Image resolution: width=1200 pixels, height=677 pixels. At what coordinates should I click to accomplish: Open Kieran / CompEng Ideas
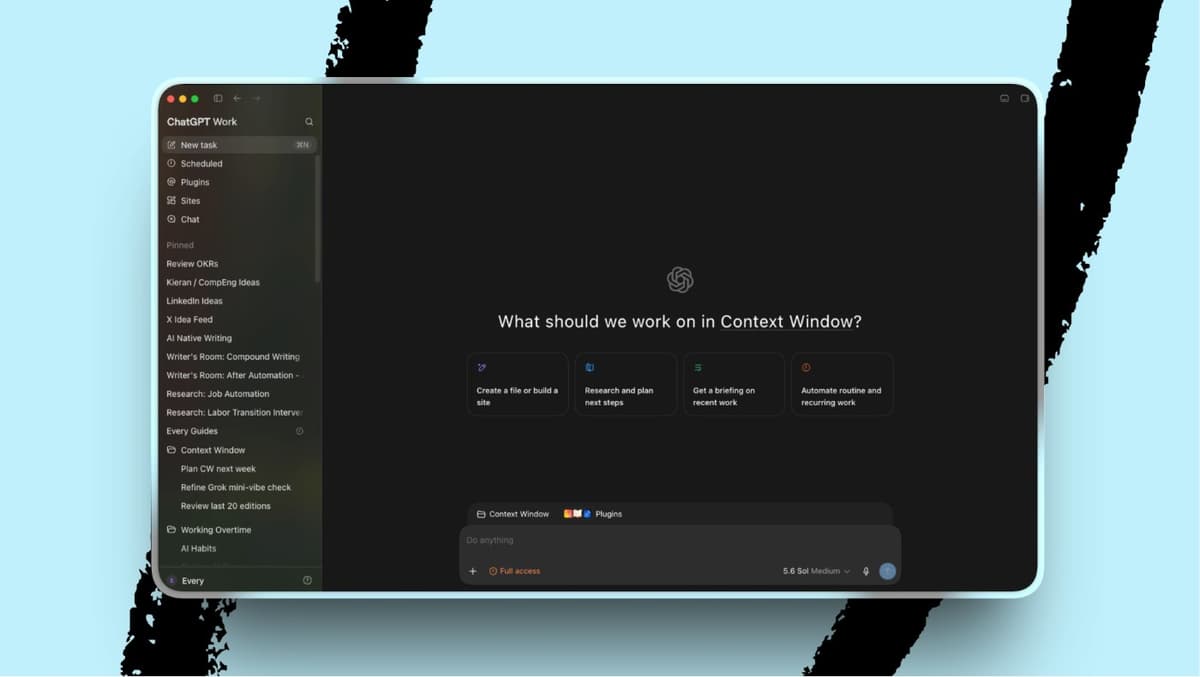[213, 282]
